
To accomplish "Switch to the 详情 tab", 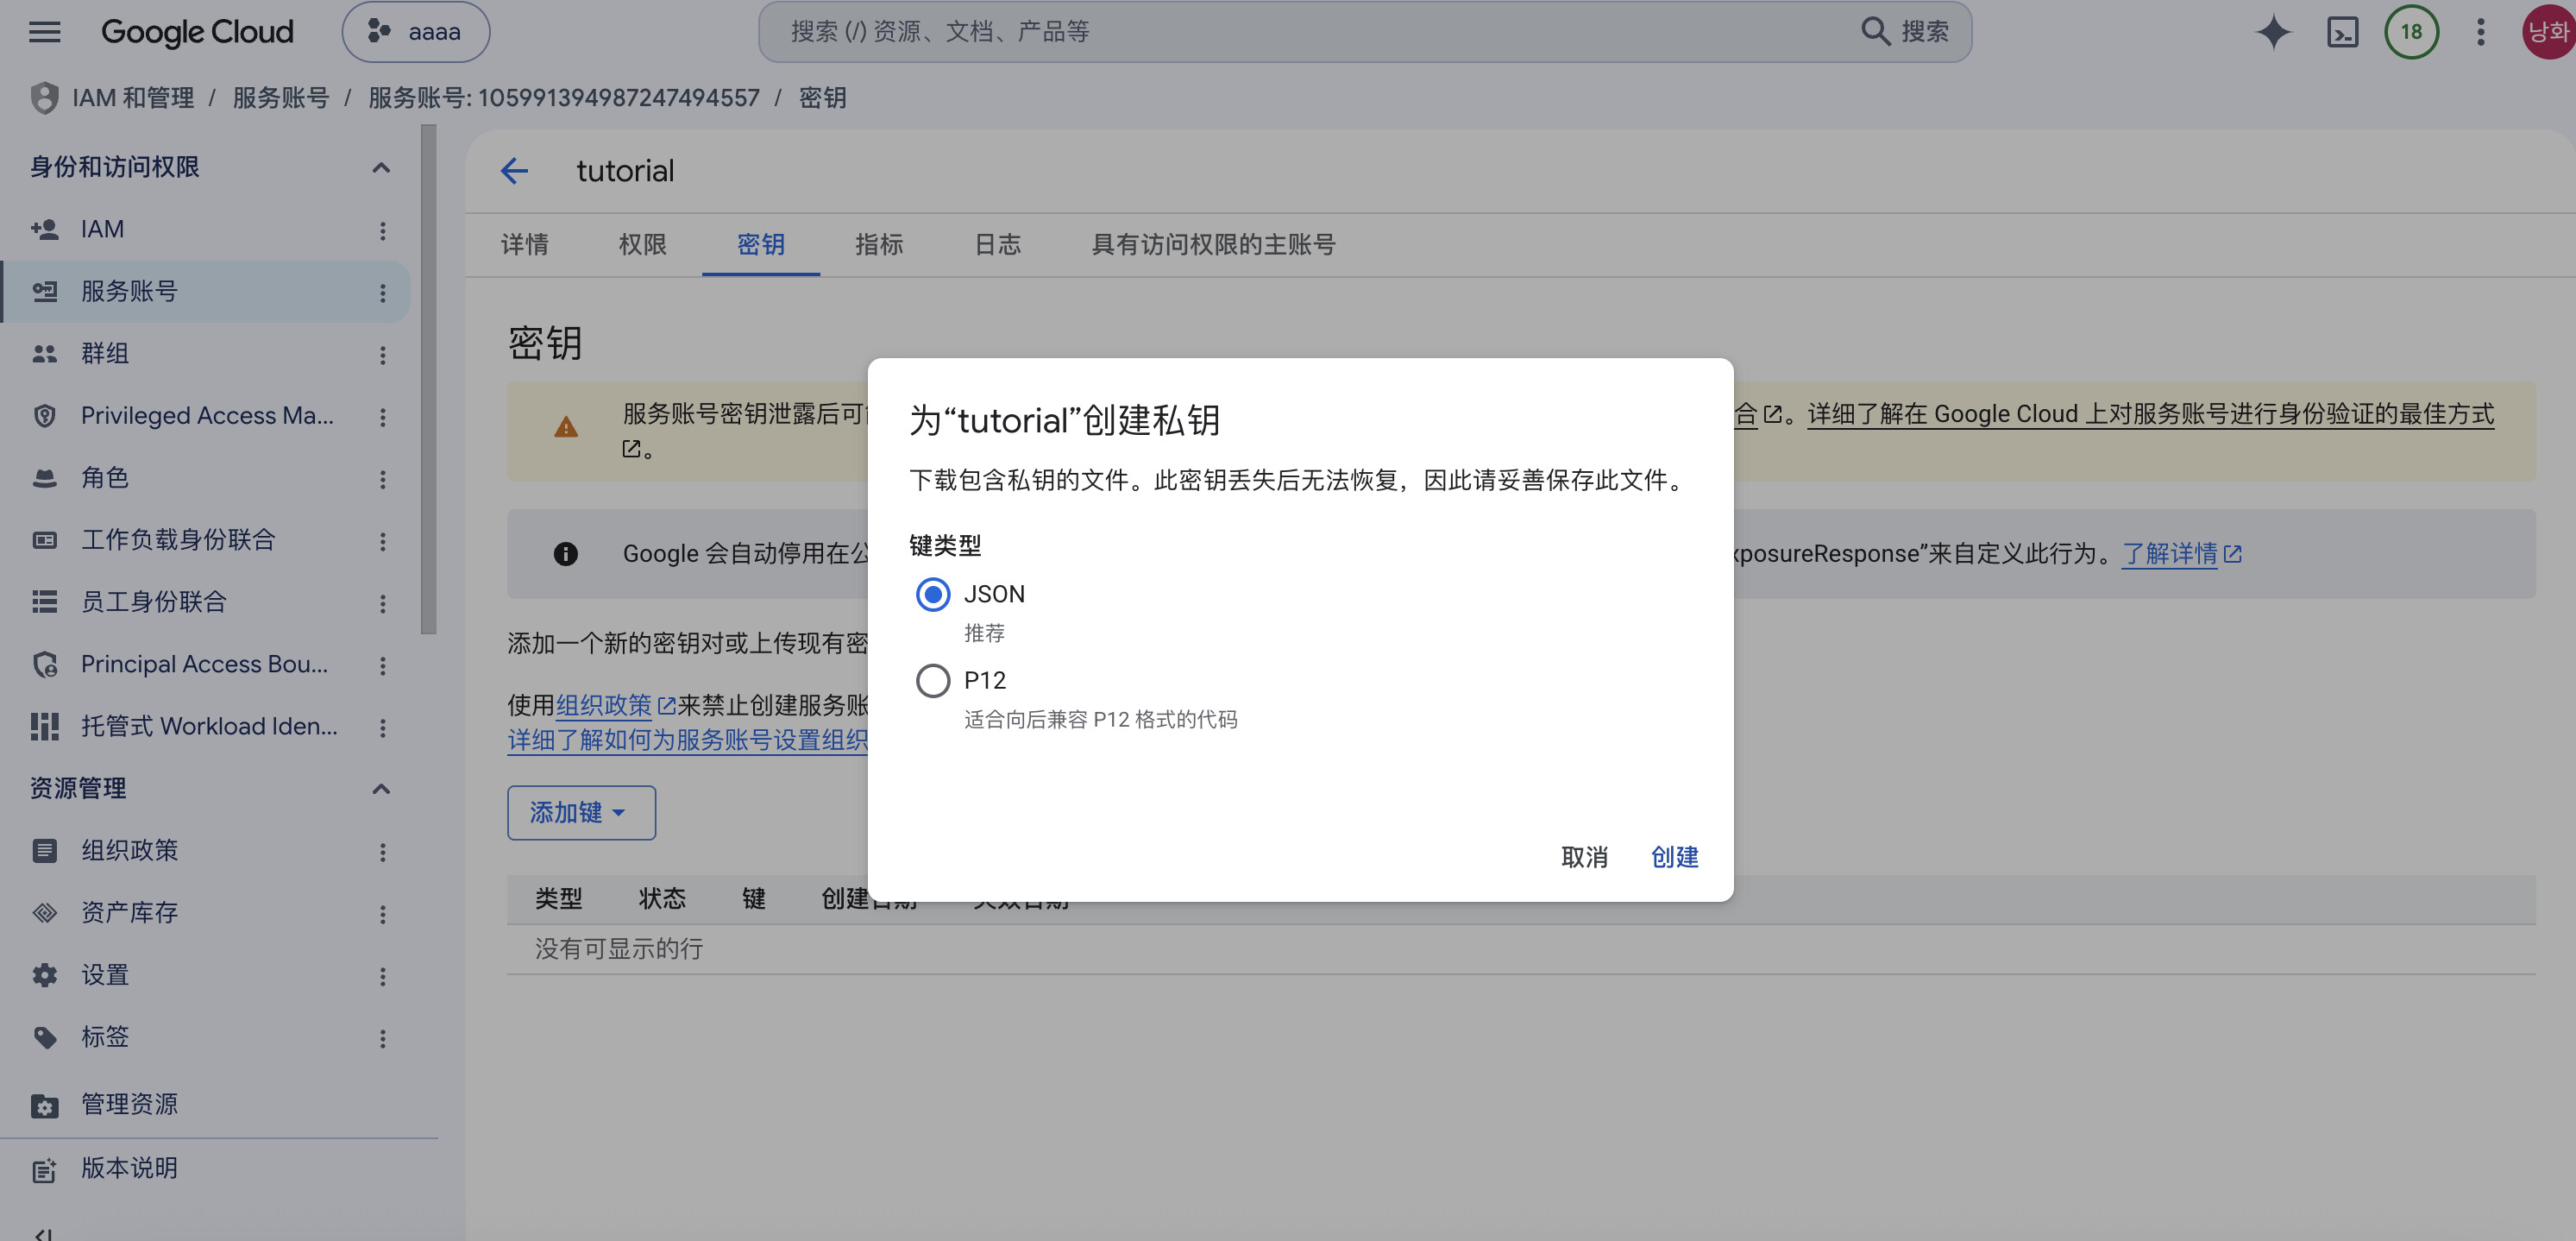I will click(525, 245).
